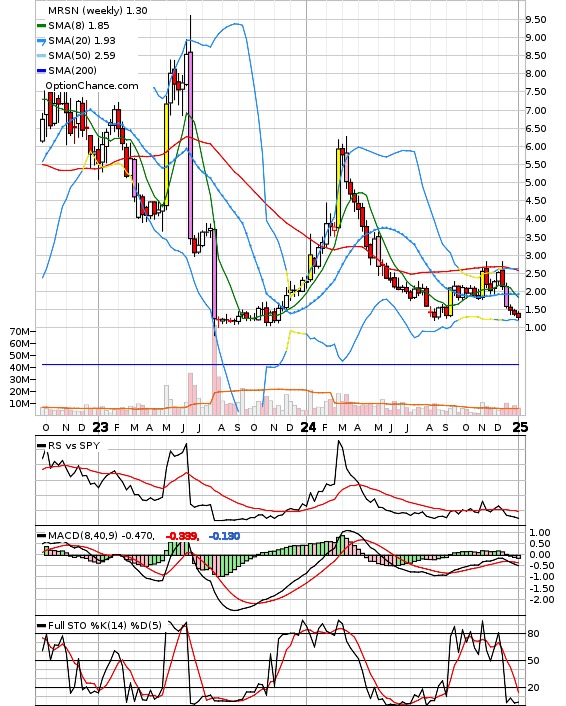Click the -2.00 MACD axis label
566x706 pixels.
click(x=542, y=600)
